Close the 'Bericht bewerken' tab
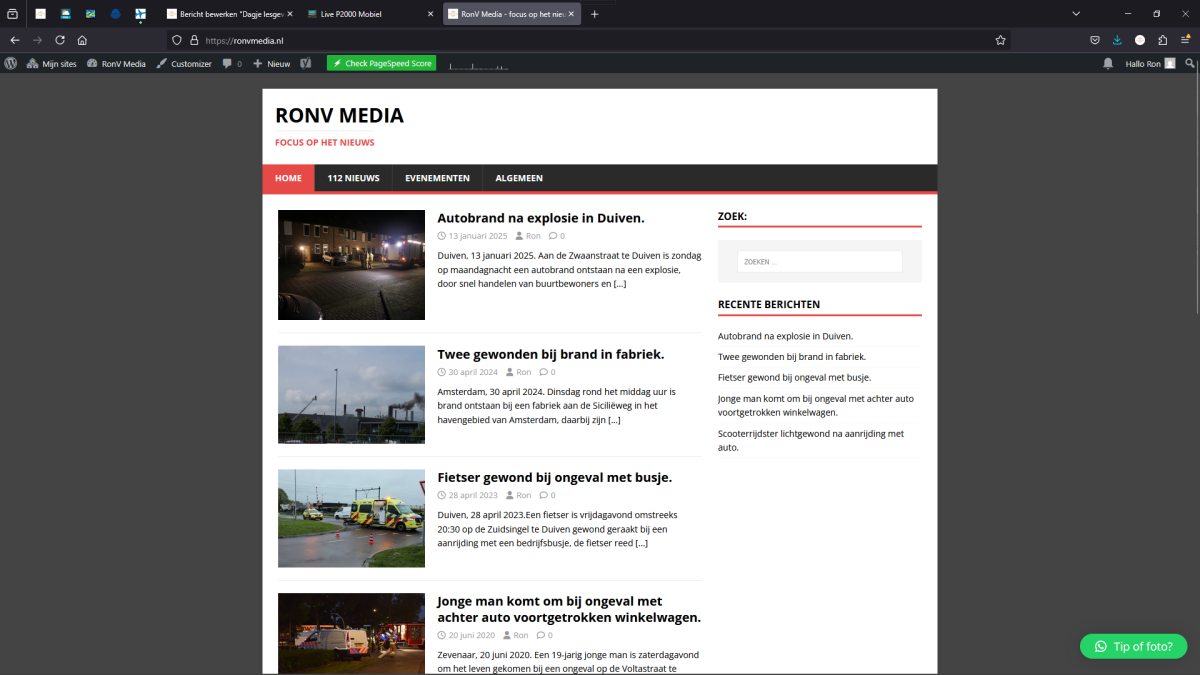 [288, 14]
